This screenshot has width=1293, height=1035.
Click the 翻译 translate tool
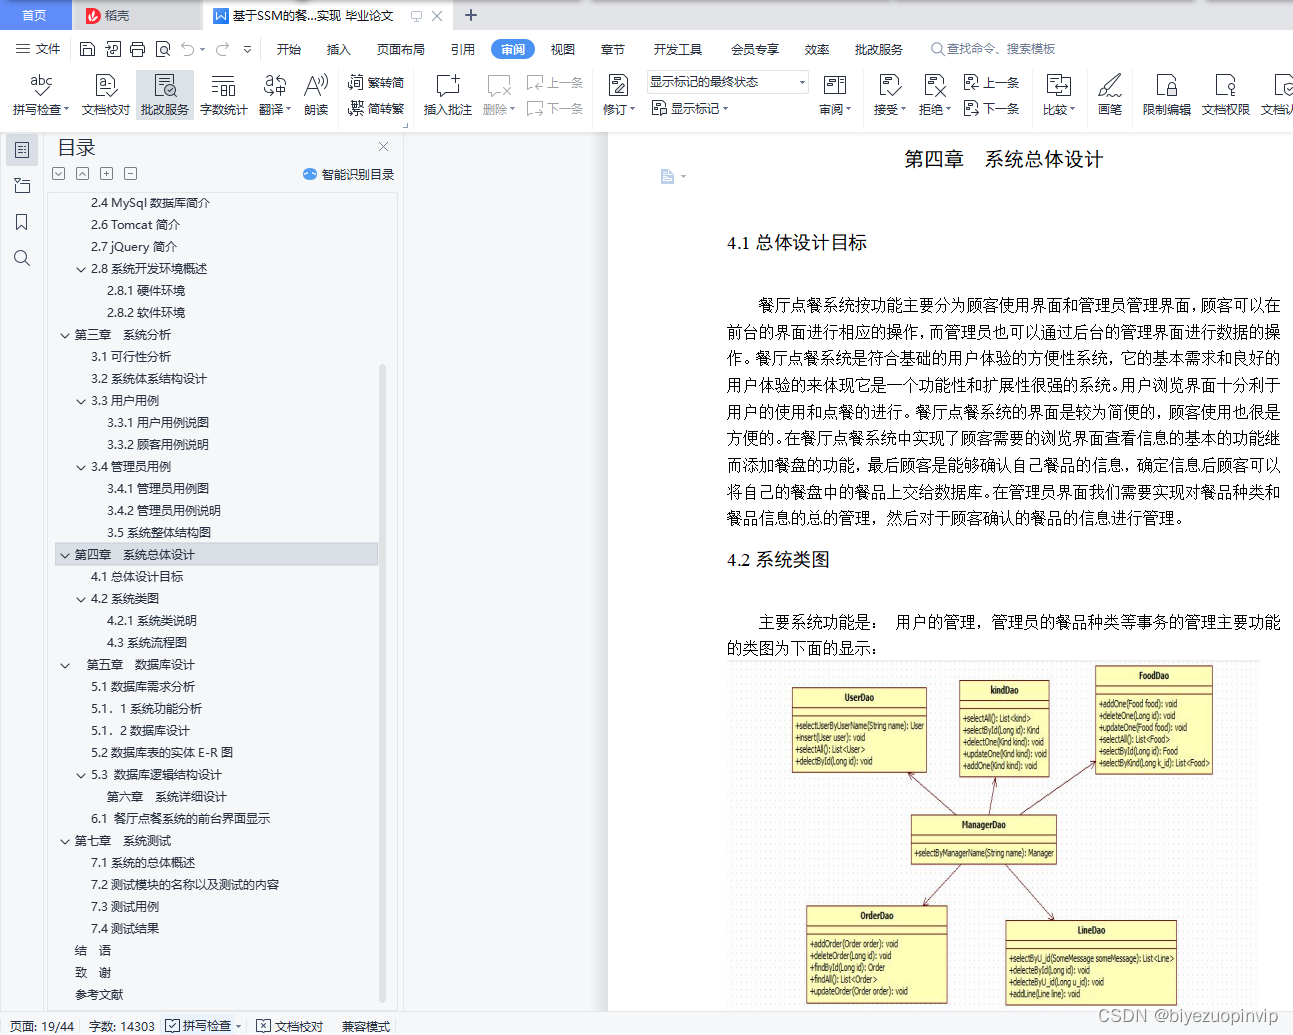pos(275,95)
